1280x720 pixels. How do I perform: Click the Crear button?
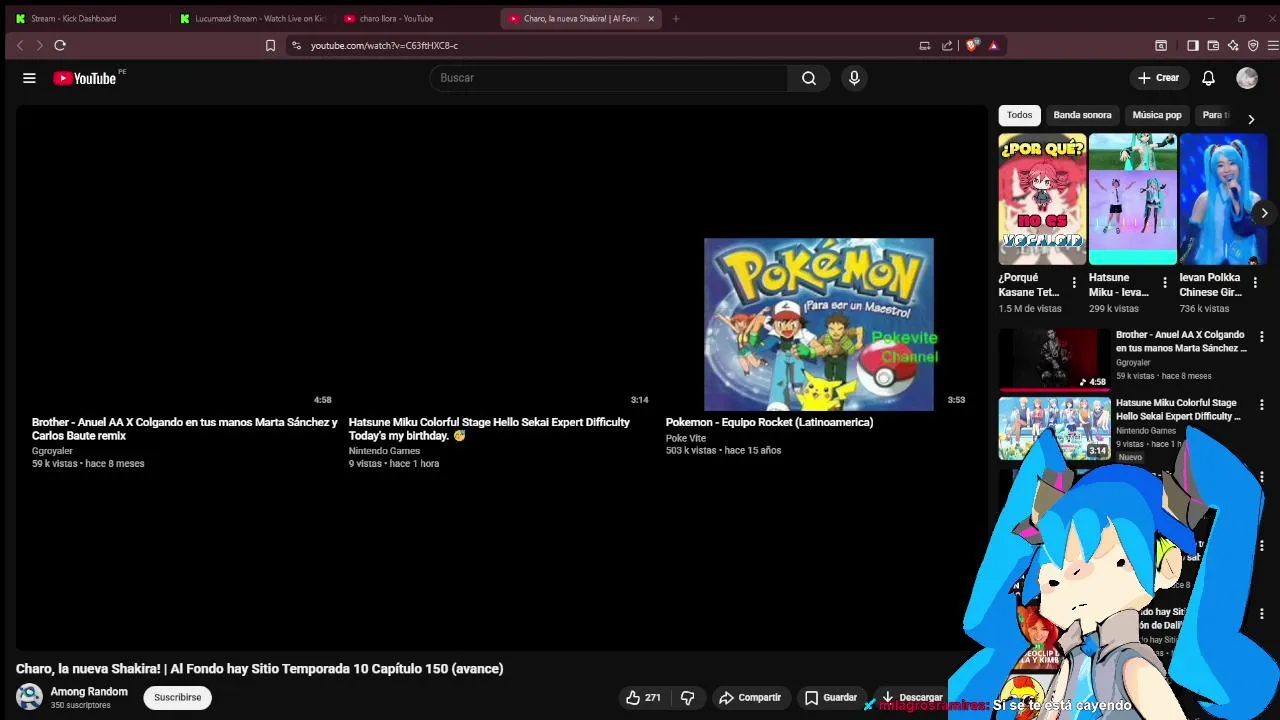1158,78
